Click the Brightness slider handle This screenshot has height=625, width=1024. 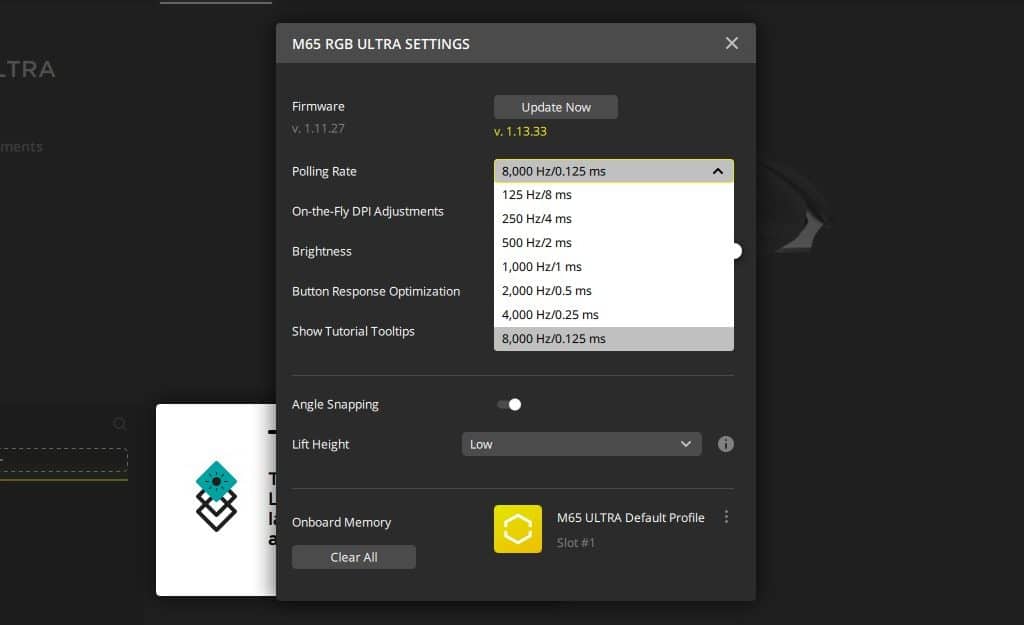click(x=737, y=251)
